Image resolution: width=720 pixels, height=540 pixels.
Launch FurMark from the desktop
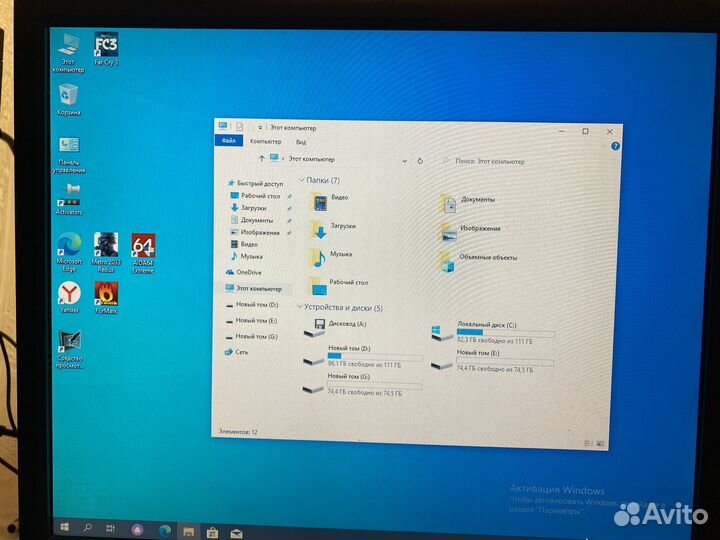coord(106,295)
